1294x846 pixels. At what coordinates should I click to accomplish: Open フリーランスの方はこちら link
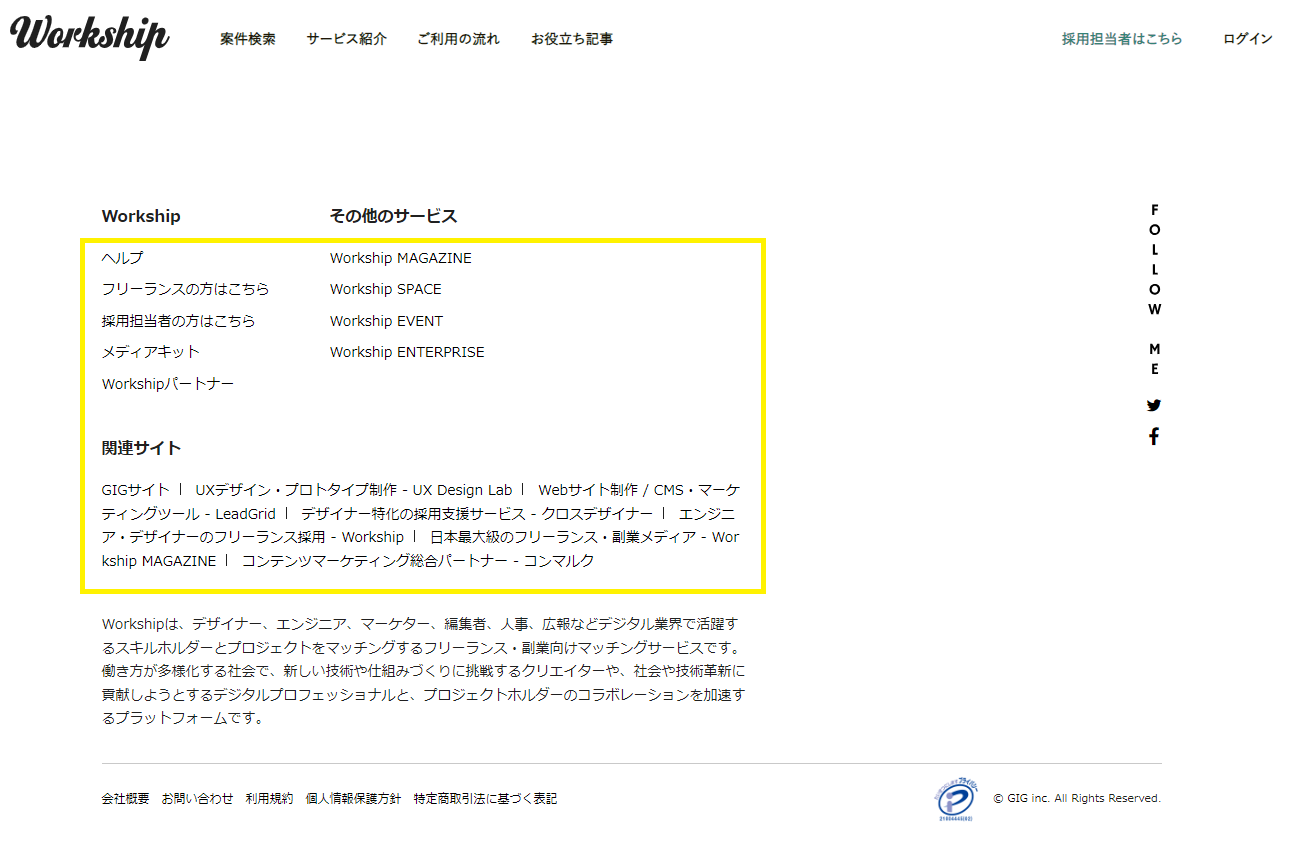pyautogui.click(x=186, y=289)
